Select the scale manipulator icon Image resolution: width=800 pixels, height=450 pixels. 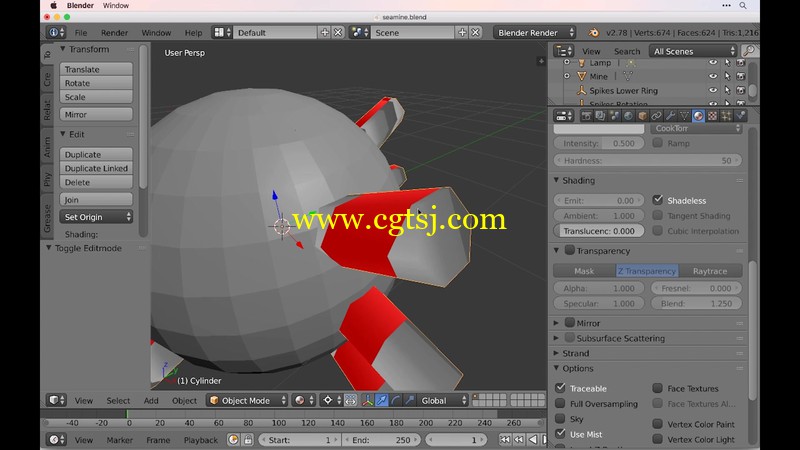409,401
